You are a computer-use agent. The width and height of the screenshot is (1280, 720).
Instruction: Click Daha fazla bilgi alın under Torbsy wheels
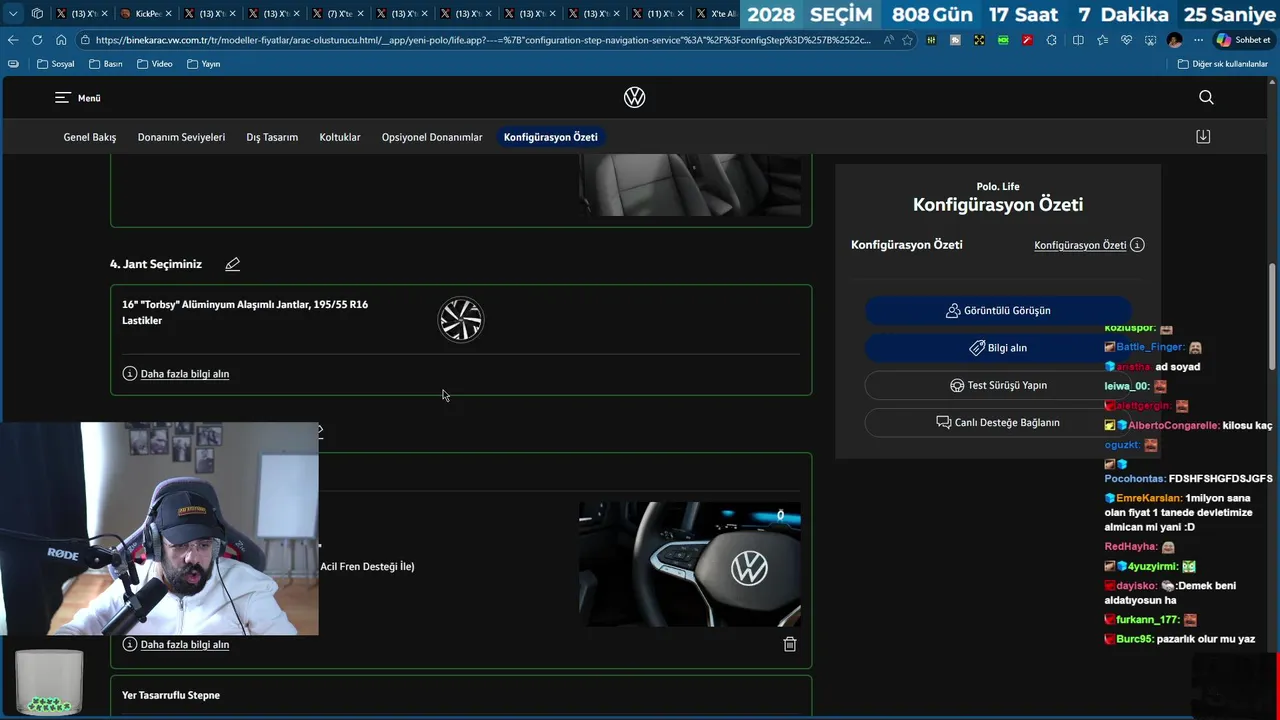185,374
